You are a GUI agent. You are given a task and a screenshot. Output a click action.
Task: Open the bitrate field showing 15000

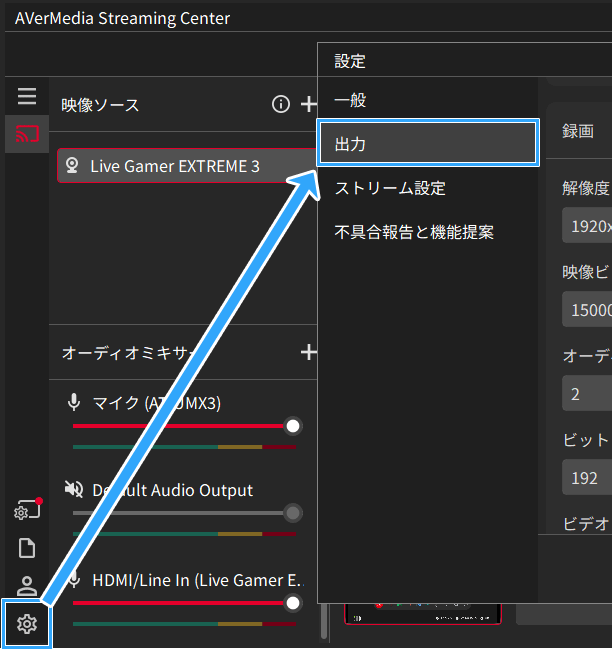[x=587, y=309]
